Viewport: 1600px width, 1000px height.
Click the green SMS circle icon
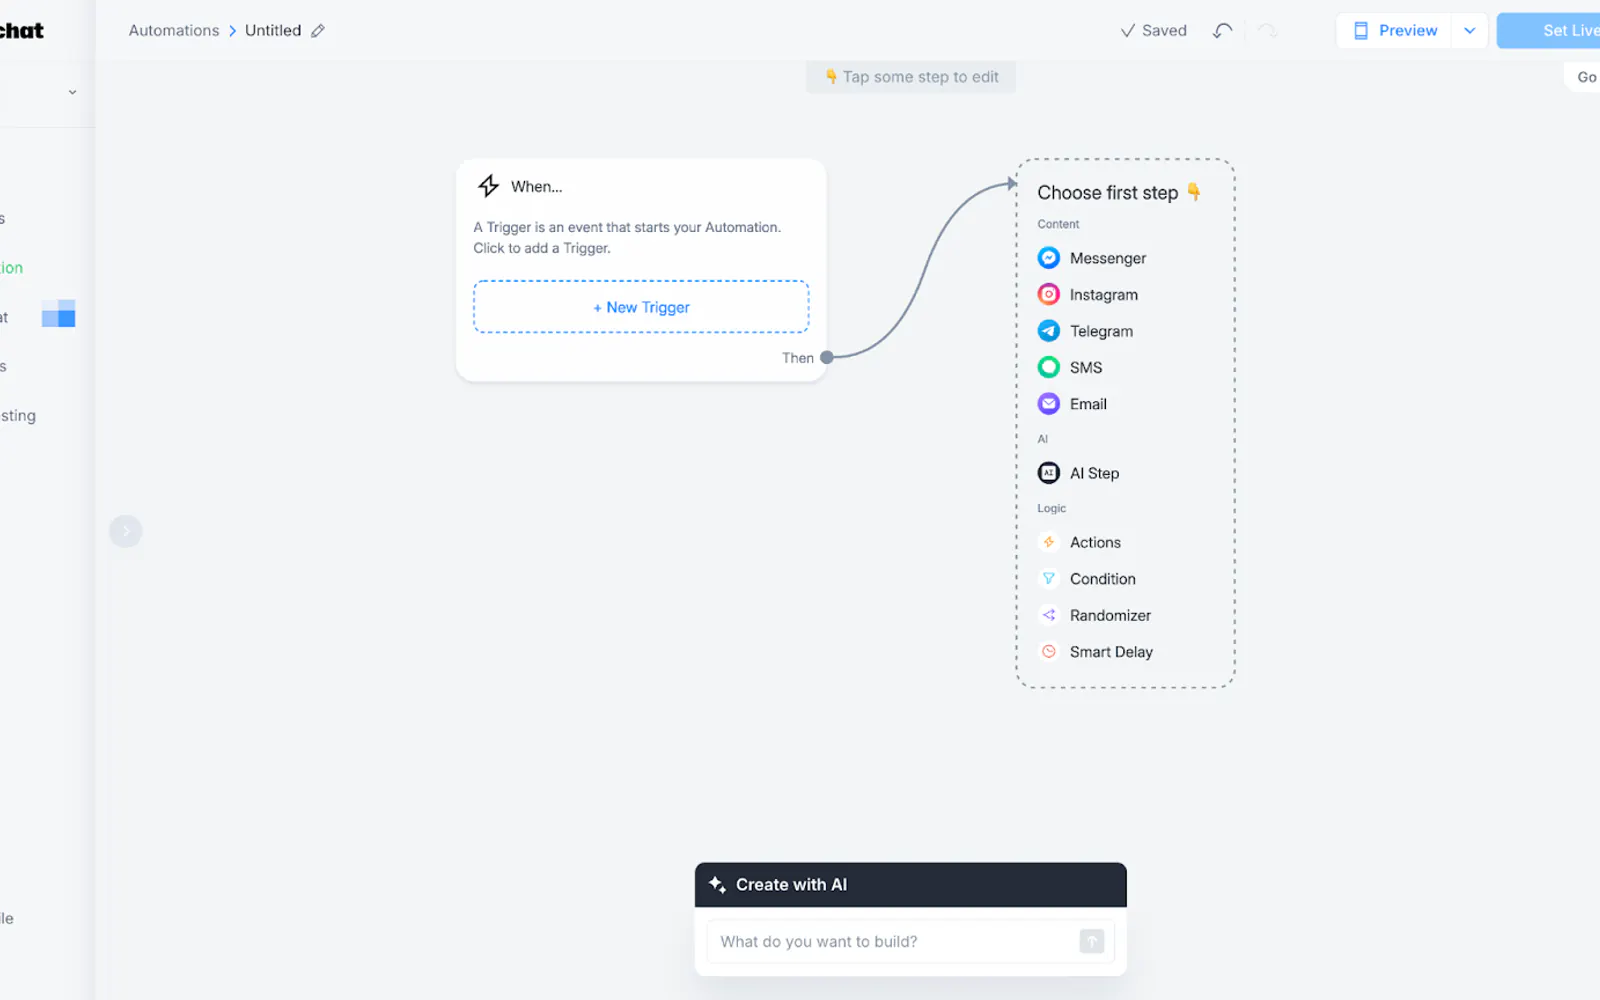point(1048,367)
